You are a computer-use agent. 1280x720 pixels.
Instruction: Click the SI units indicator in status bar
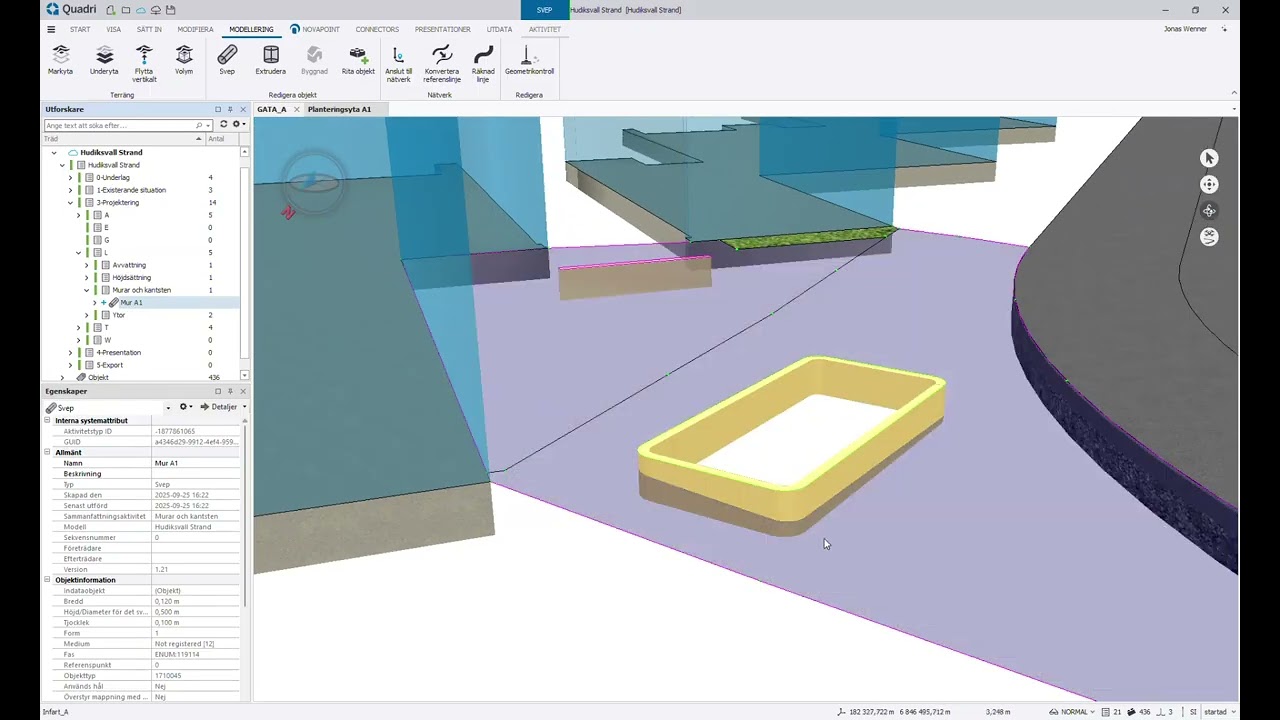click(x=1193, y=712)
